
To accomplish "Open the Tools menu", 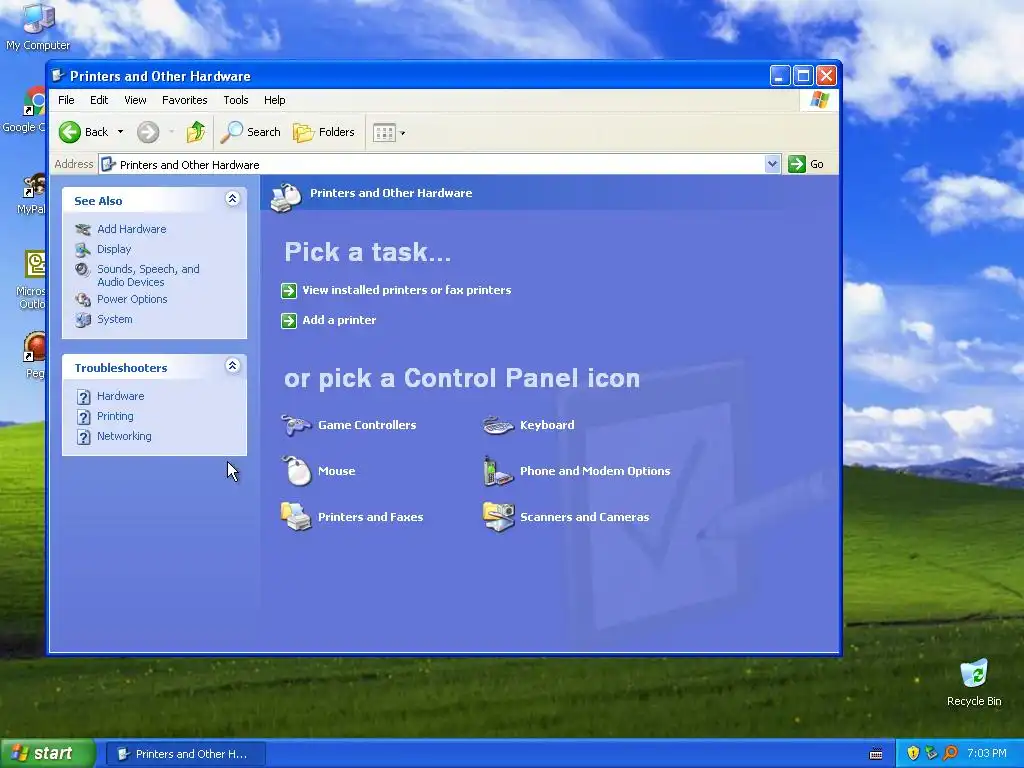I will click(236, 100).
